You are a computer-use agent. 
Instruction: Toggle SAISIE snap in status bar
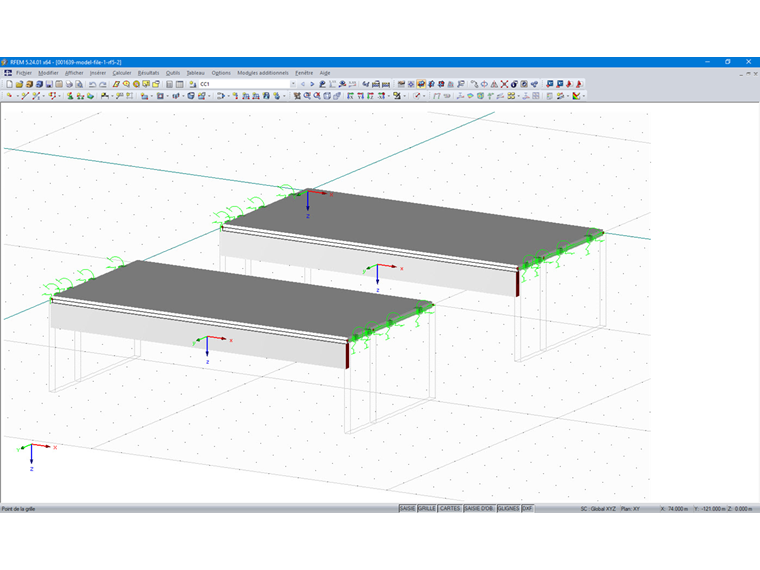click(x=407, y=508)
